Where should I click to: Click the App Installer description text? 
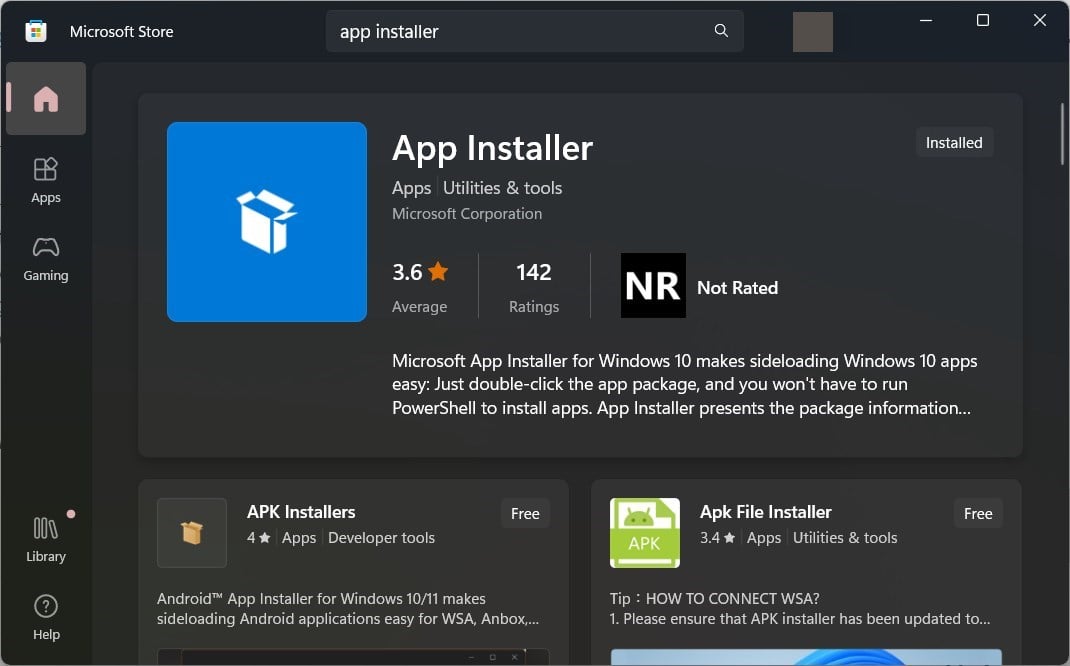[x=684, y=384]
